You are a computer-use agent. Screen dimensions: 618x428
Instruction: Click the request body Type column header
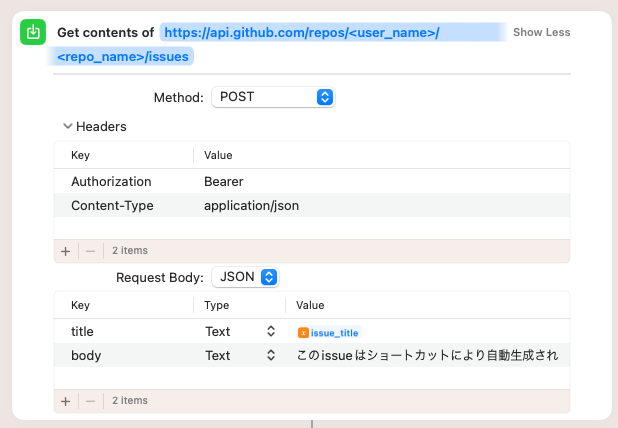click(x=216, y=305)
